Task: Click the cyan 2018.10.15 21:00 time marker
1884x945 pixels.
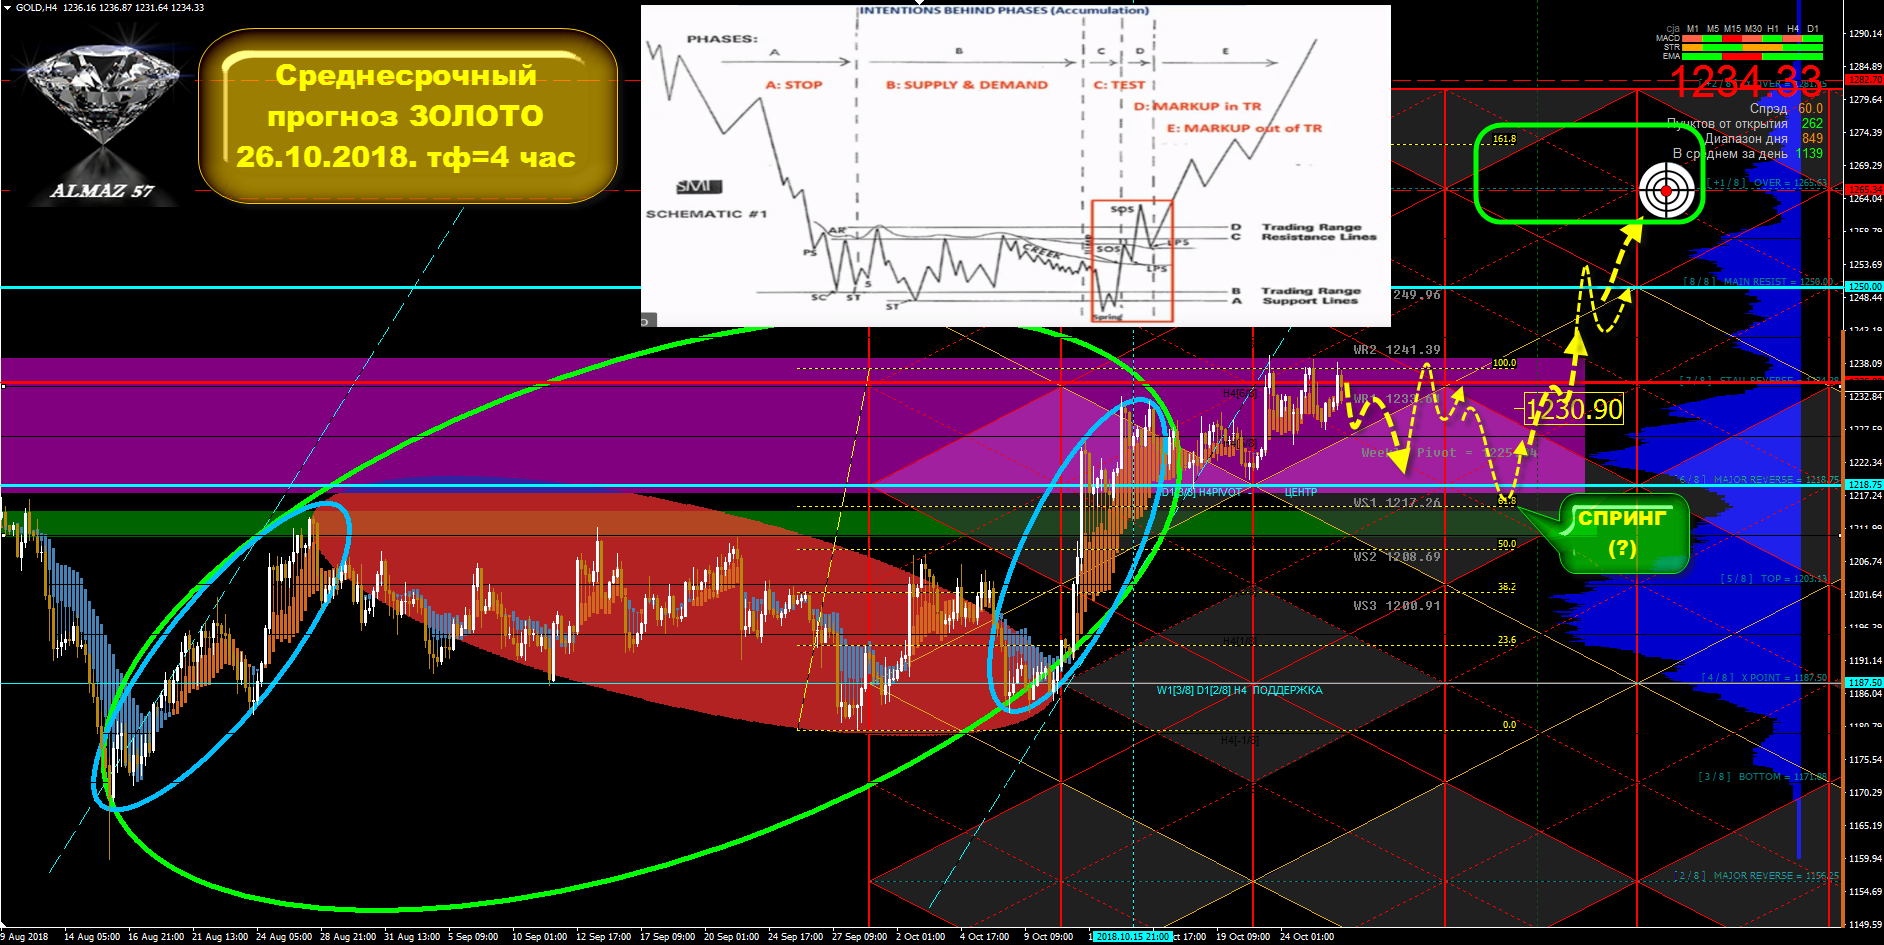Action: click(x=1132, y=937)
